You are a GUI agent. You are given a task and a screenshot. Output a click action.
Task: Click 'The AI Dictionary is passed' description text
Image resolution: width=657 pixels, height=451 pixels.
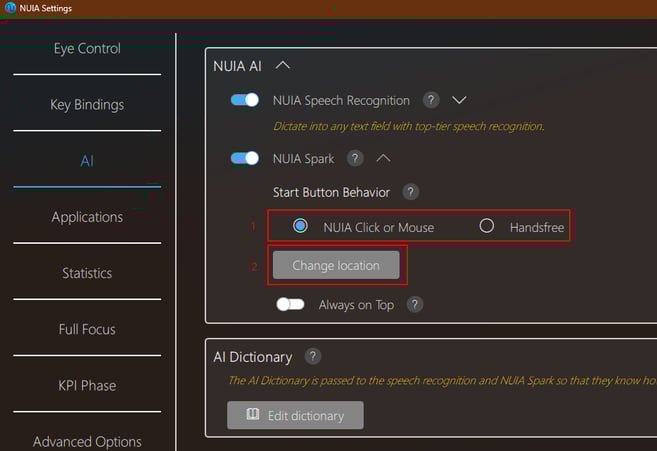[x=442, y=380]
